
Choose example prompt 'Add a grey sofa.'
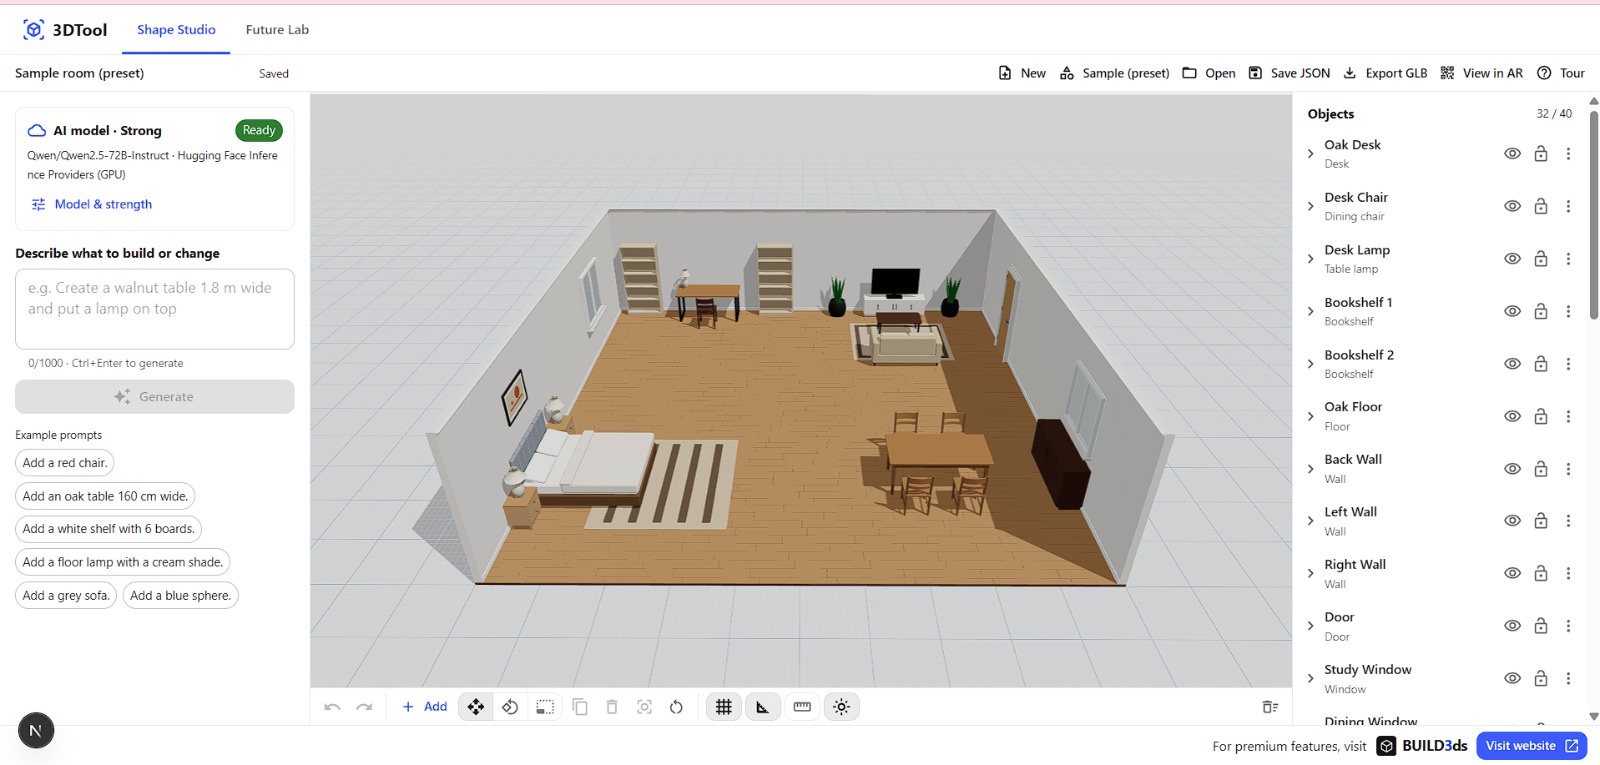[x=66, y=595]
